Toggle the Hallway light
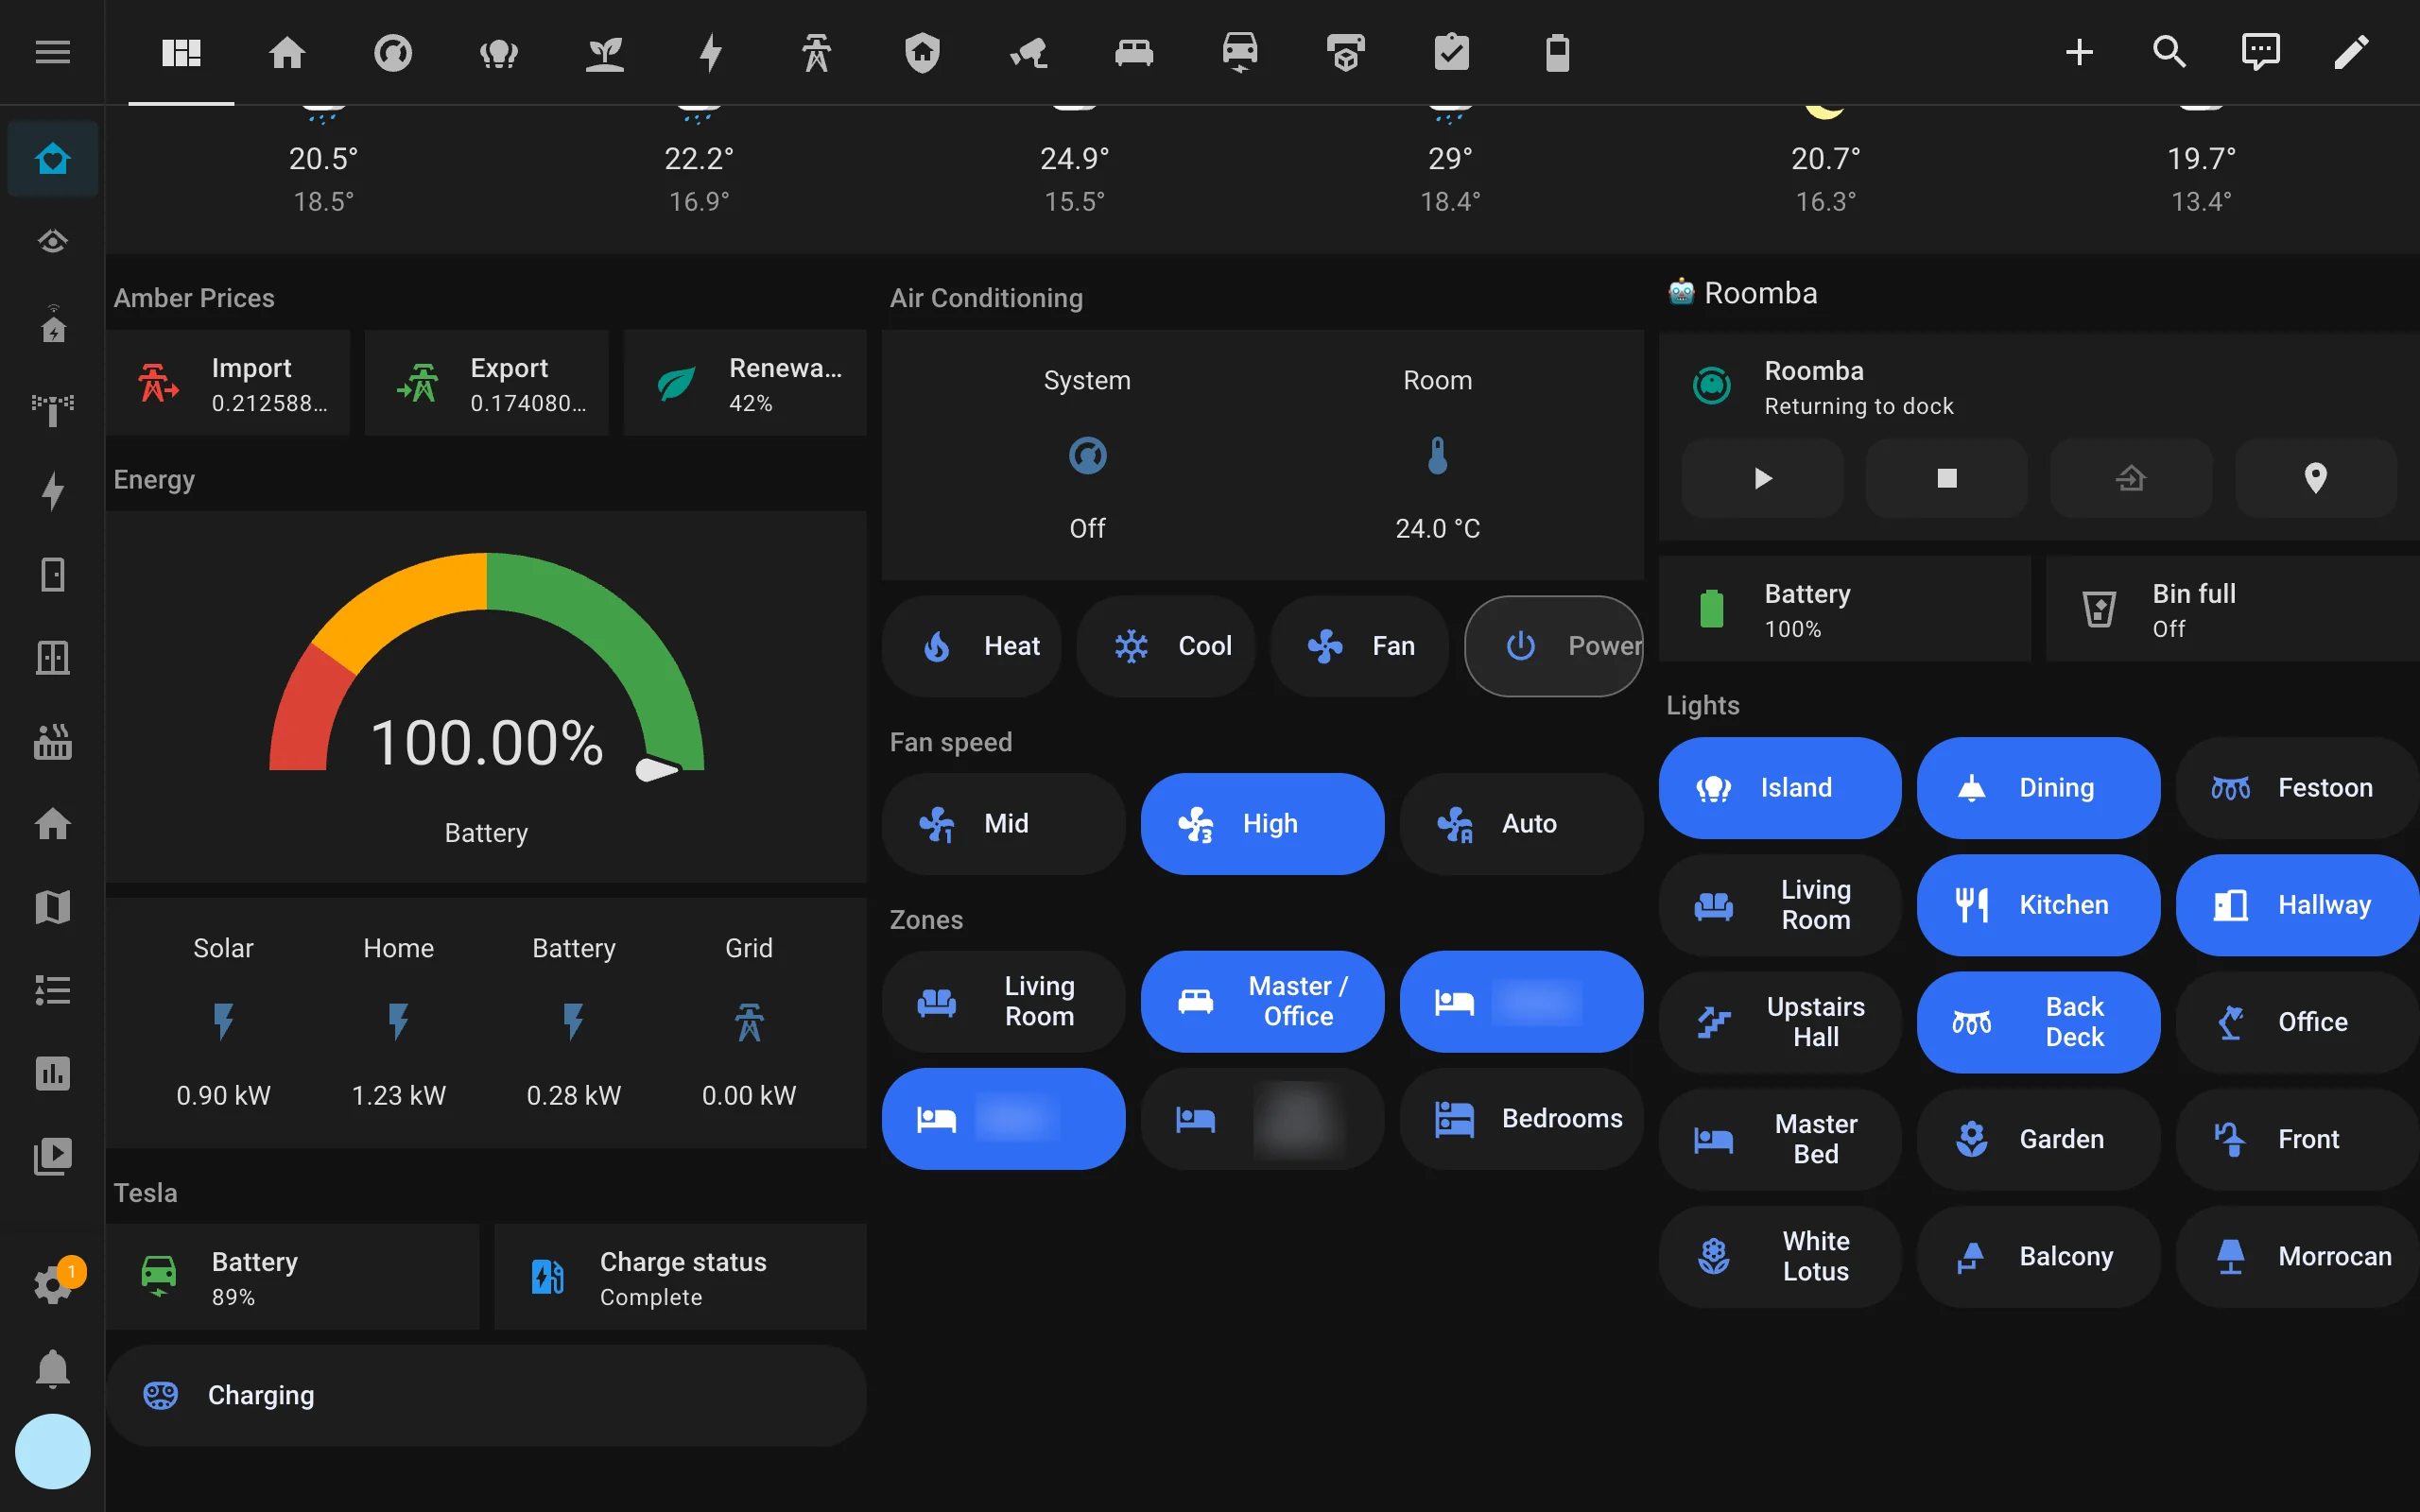The image size is (2420, 1512). coord(2297,905)
